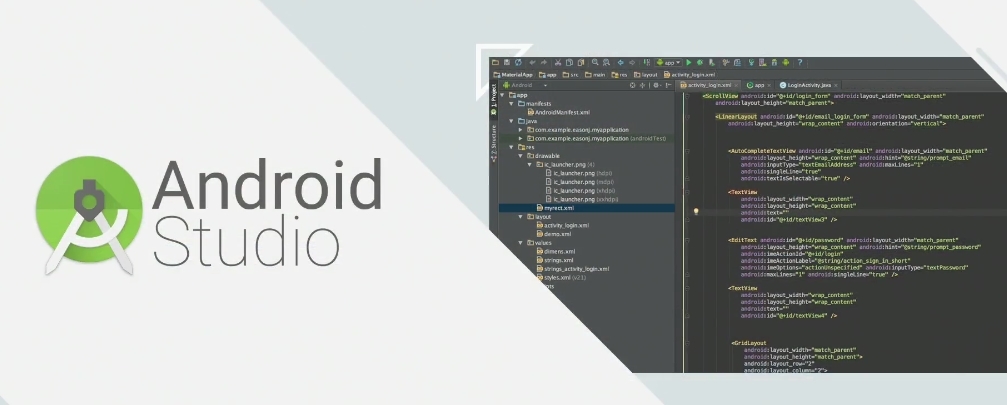Select ic_launcher.png (xhdpi) file

581,191
